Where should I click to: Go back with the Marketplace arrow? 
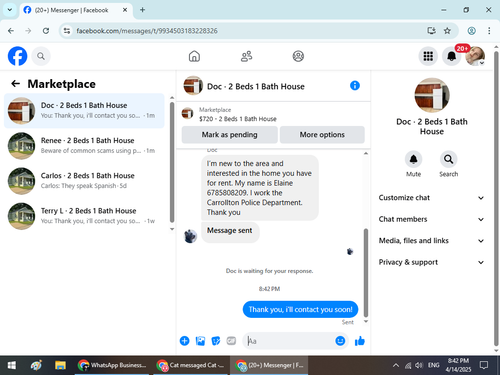pos(15,84)
